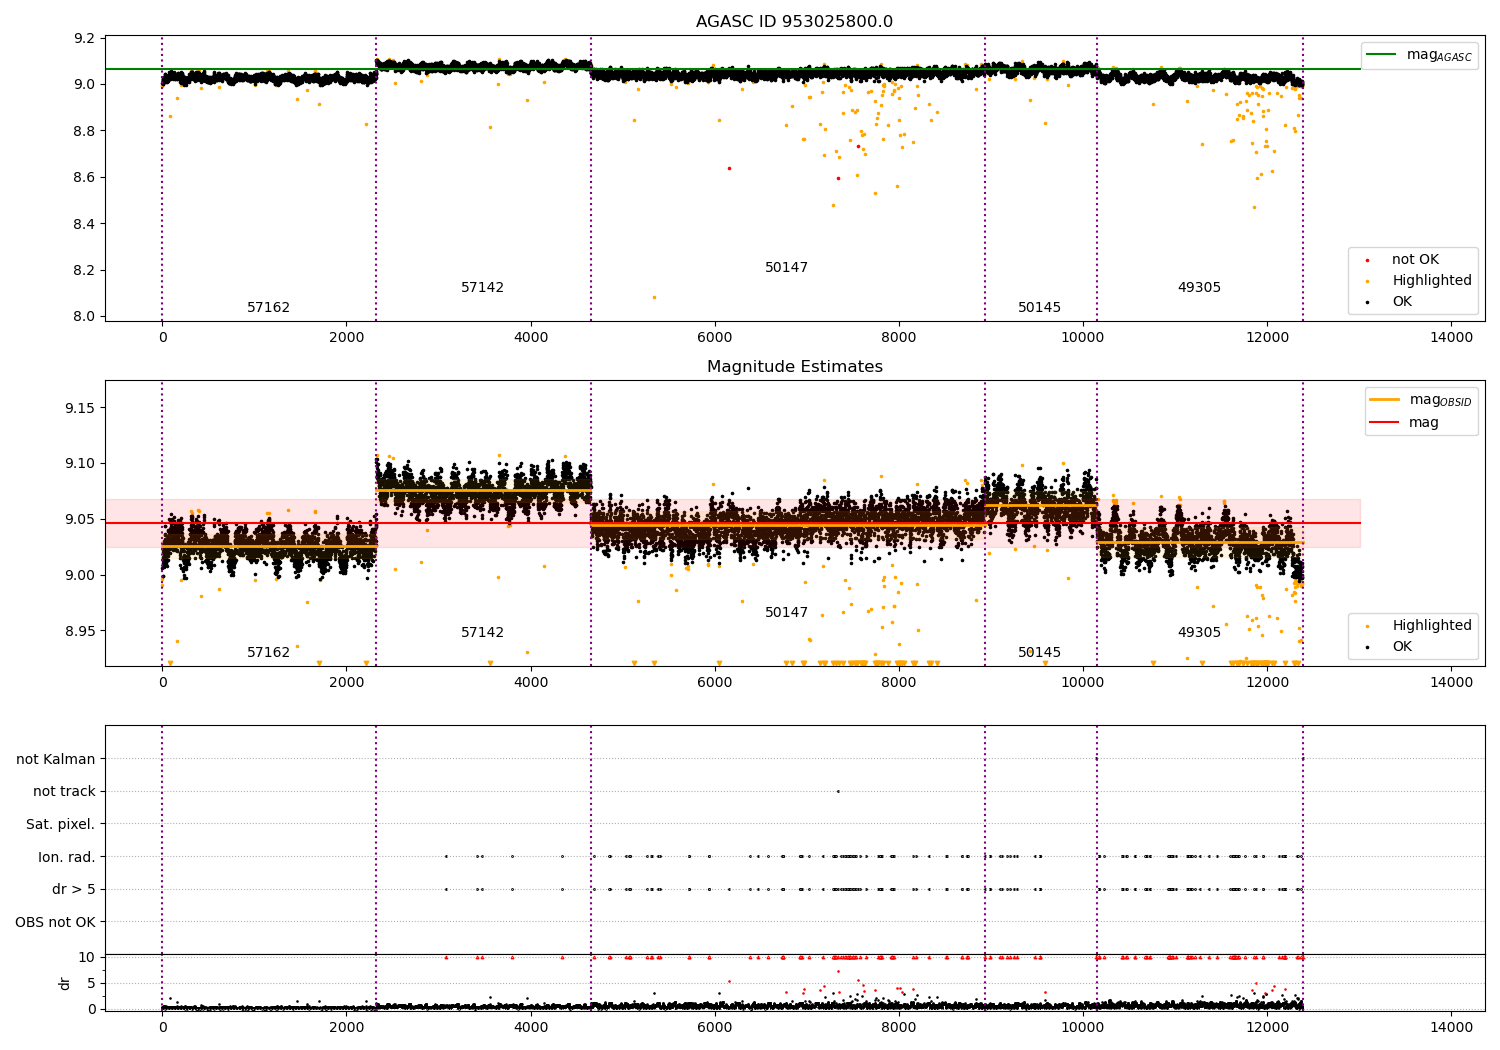This screenshot has height=1050, width=1500.
Task: Click the 9.05 y-axis tick in middle panel
Action: (x=81, y=520)
